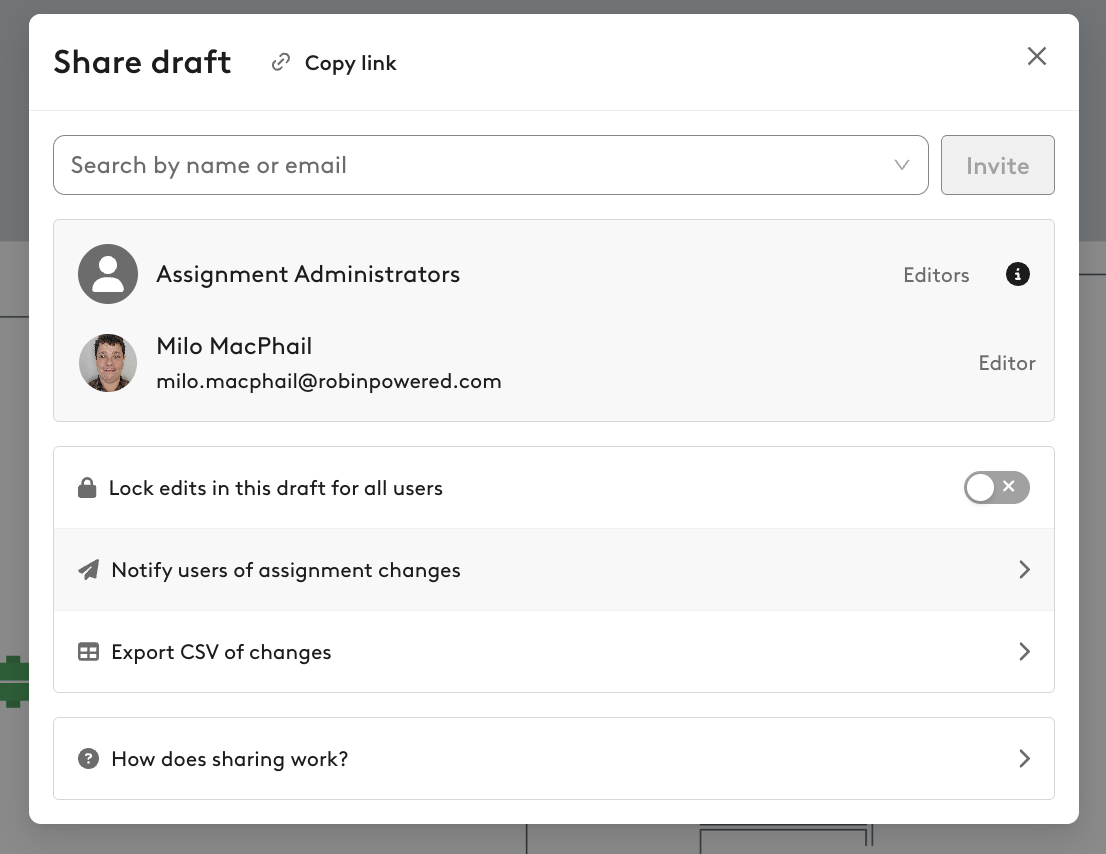
Task: Expand the Notify users row chevron
Action: click(1024, 570)
